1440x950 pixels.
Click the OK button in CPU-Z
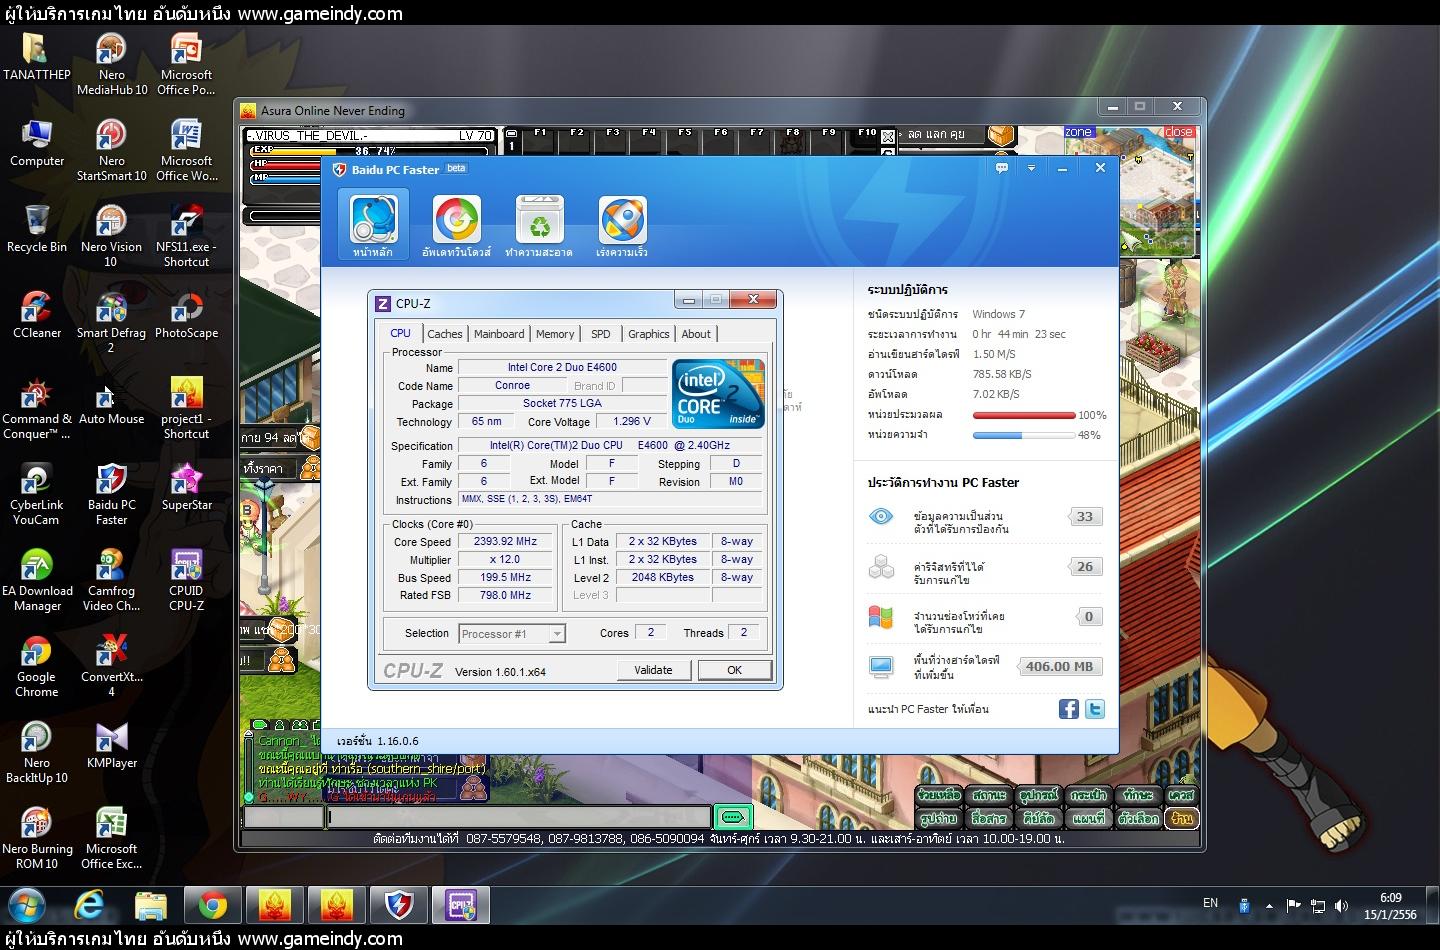pyautogui.click(x=734, y=670)
